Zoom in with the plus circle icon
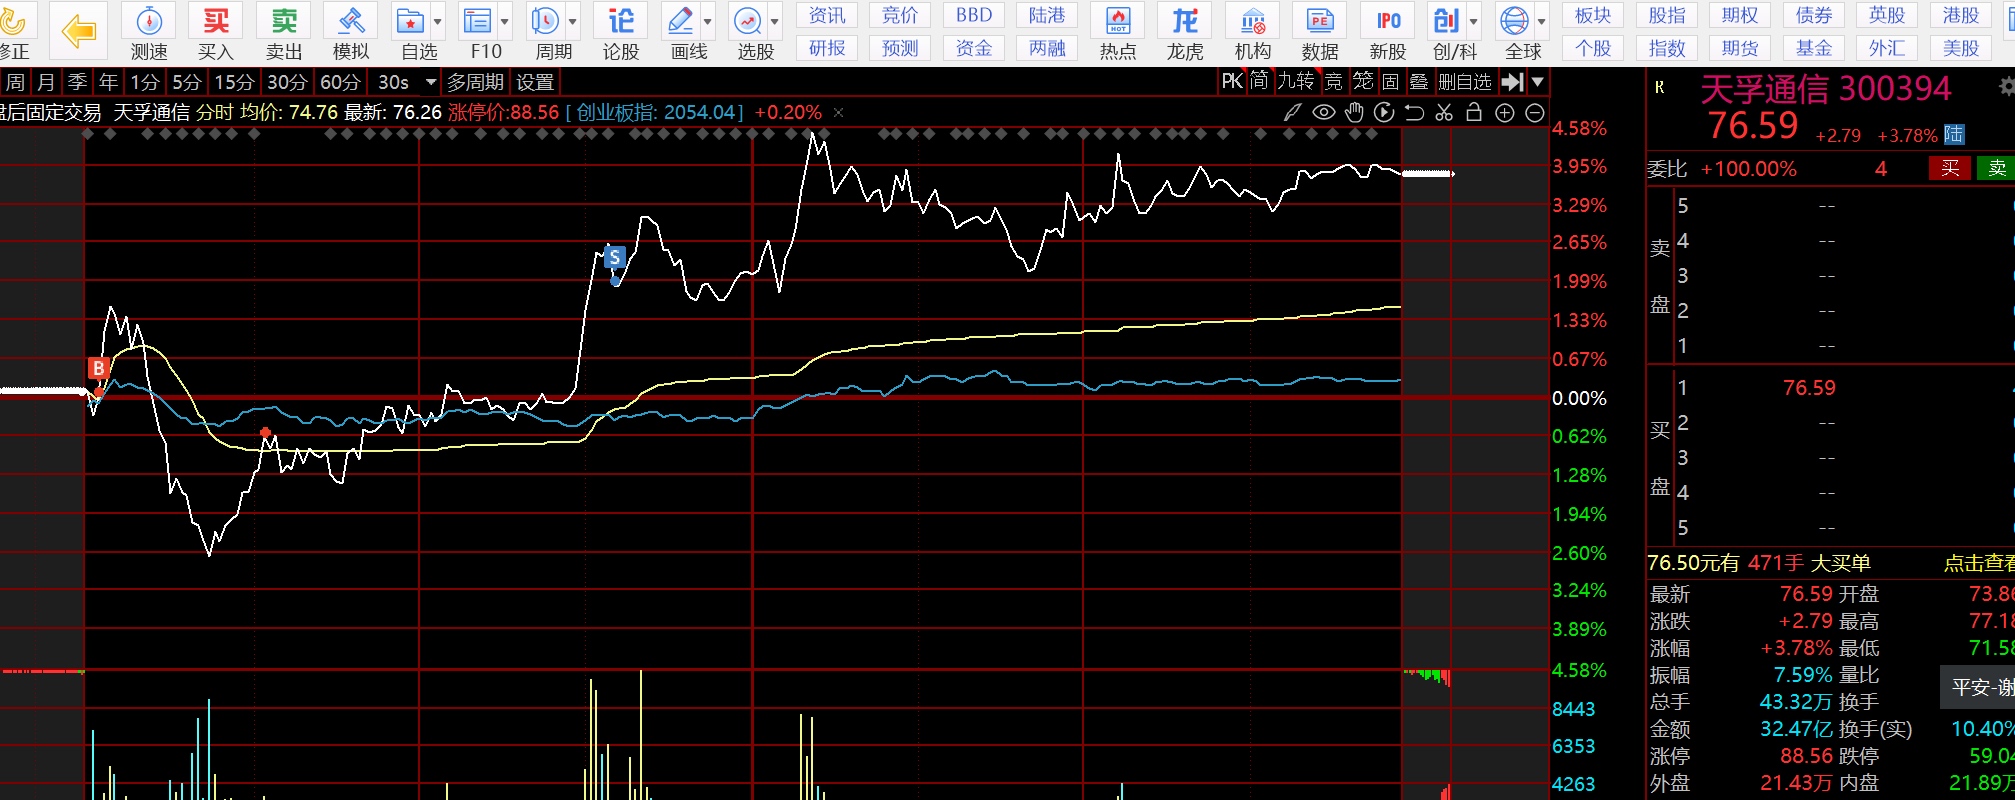2015x800 pixels. coord(1505,113)
